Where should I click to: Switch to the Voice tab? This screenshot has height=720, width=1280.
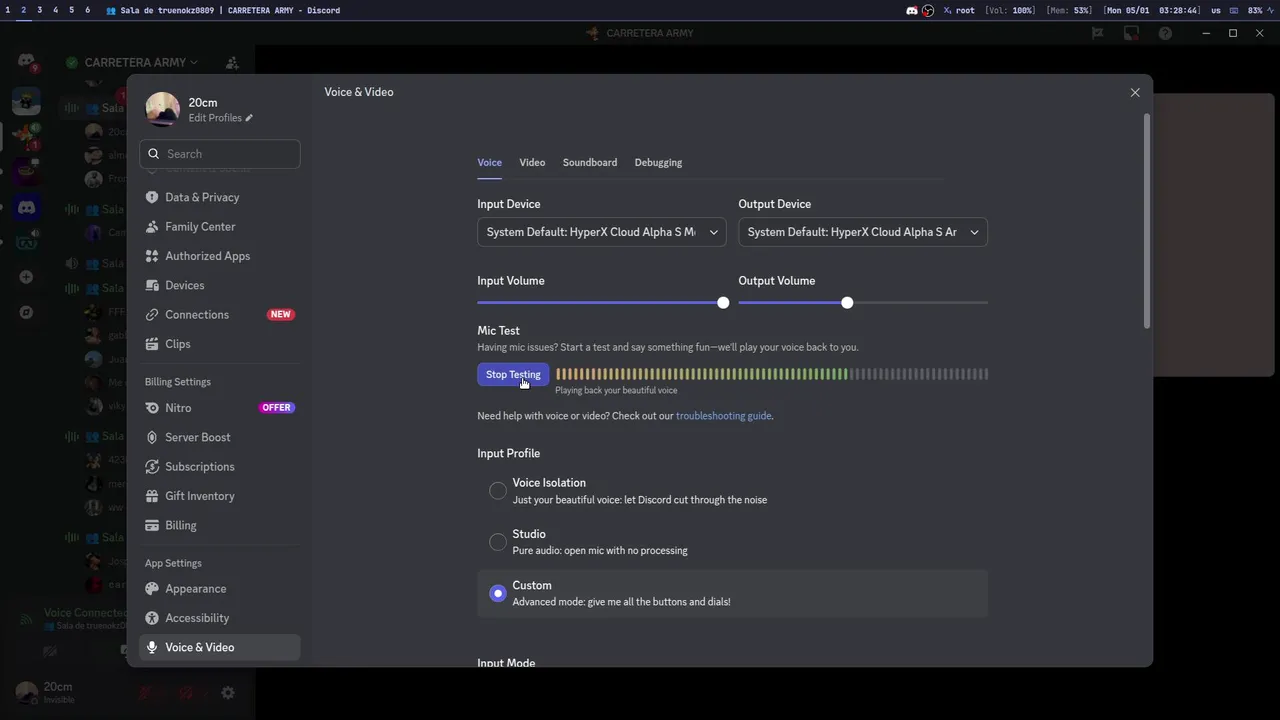click(490, 162)
